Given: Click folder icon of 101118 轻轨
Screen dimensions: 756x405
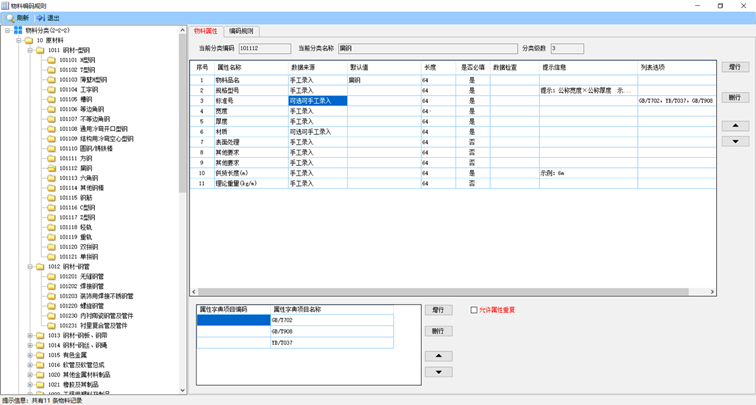Looking at the screenshot, I should [52, 227].
